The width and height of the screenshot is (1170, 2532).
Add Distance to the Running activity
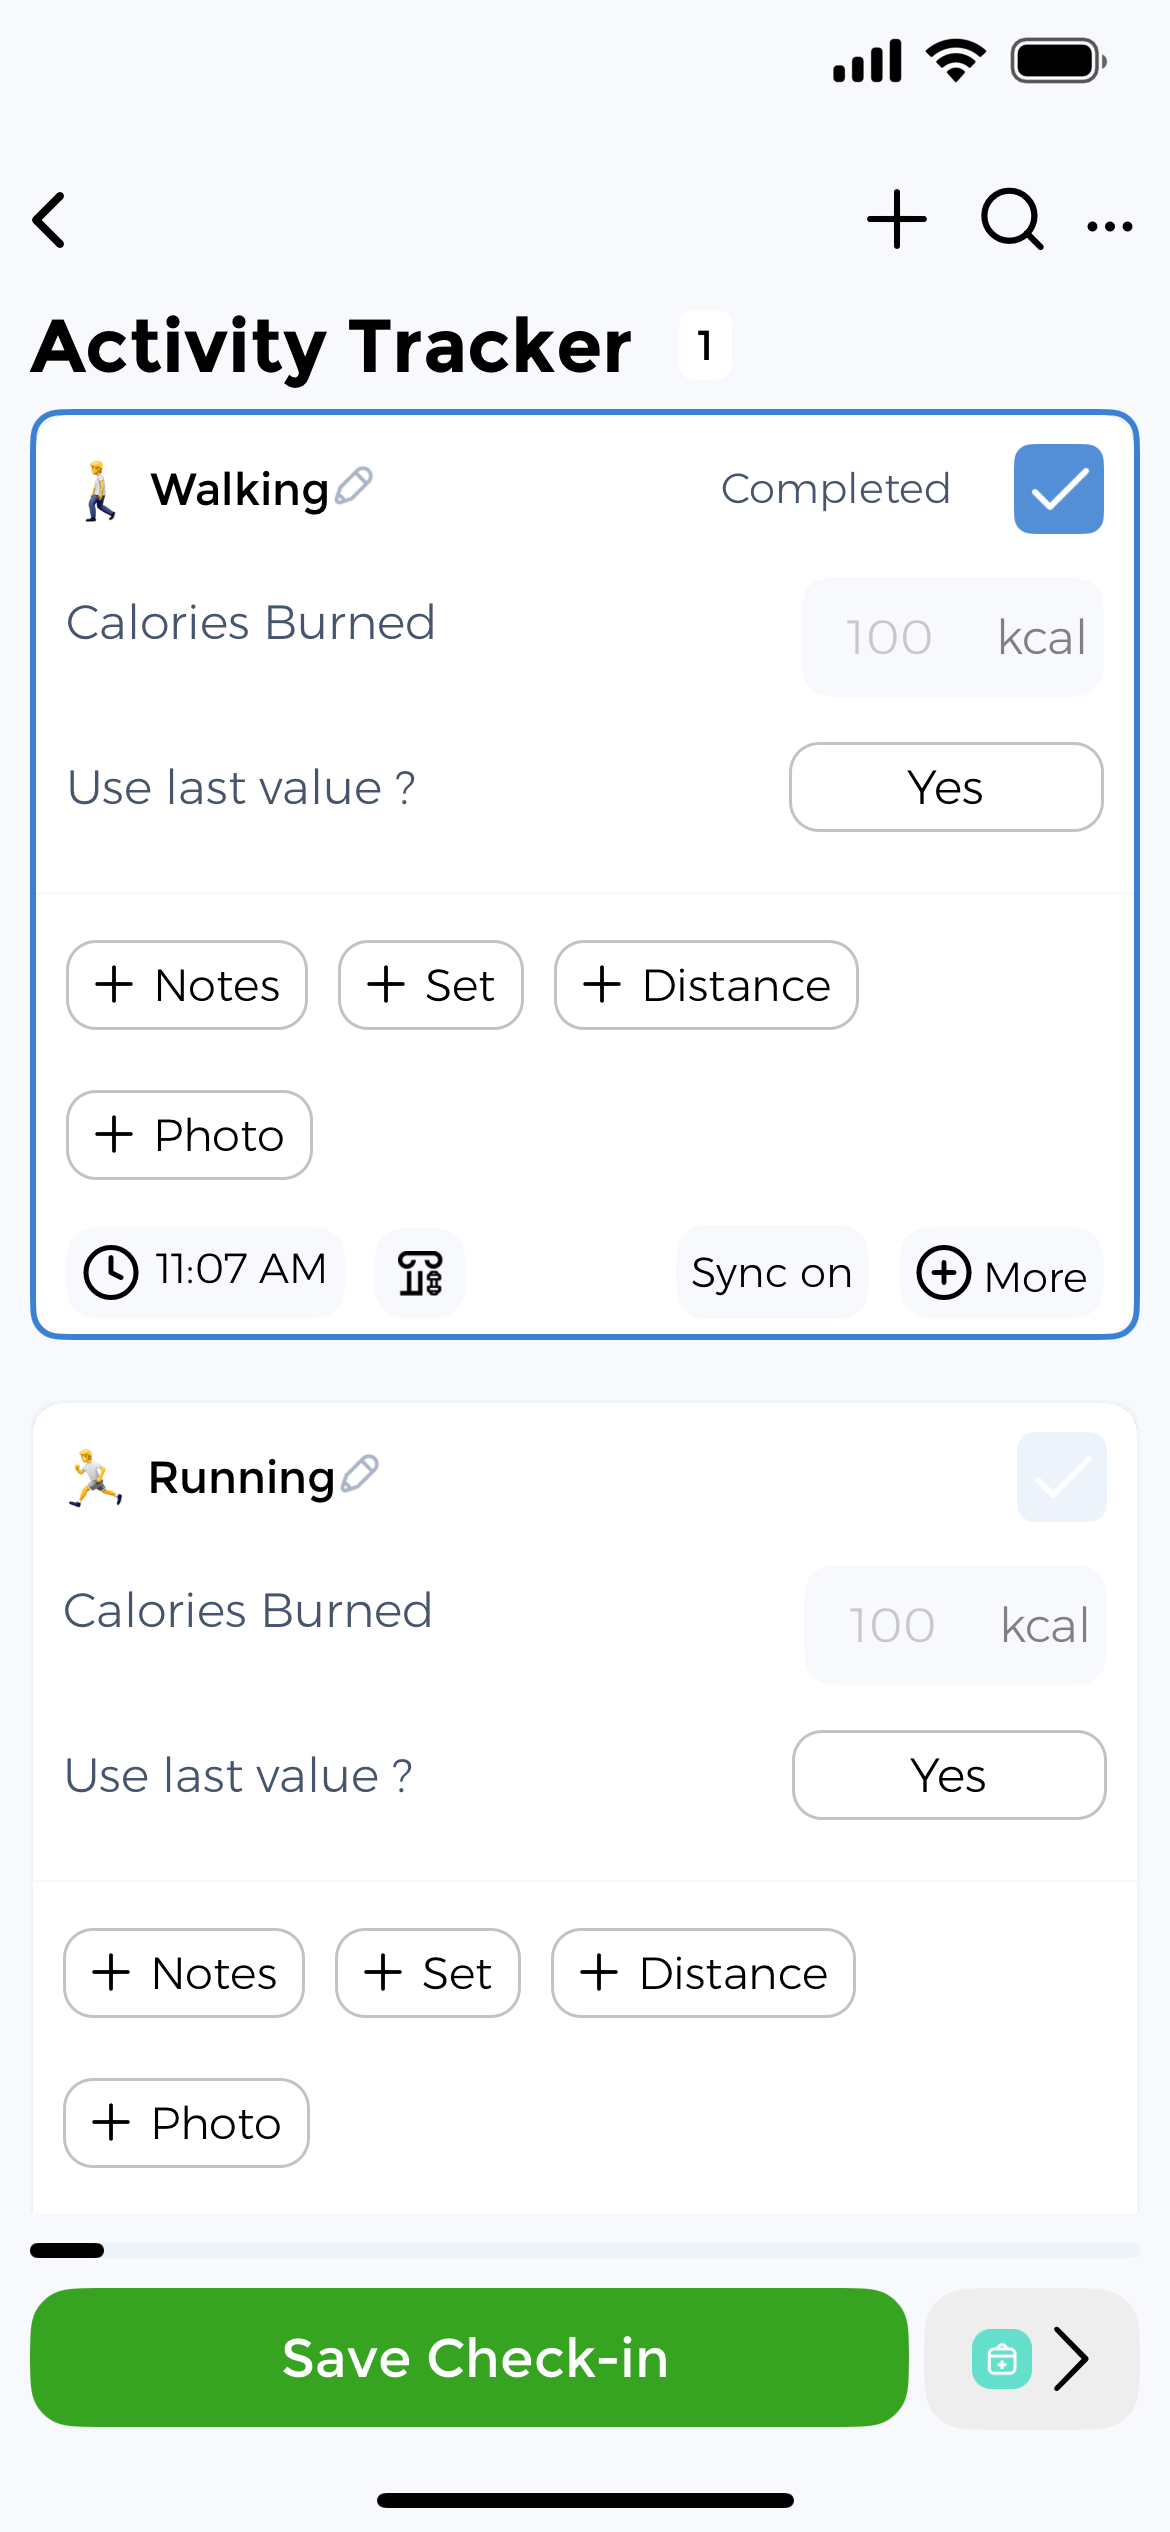point(703,1973)
